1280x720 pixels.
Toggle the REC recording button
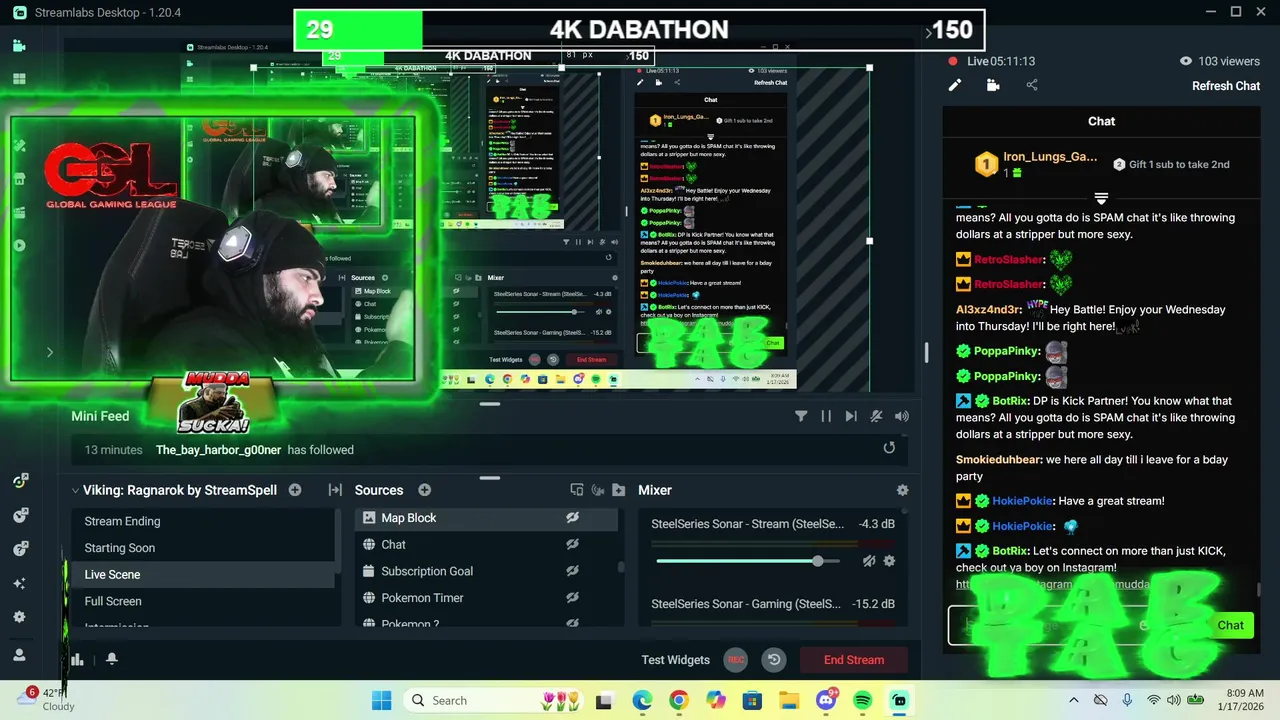(x=736, y=660)
